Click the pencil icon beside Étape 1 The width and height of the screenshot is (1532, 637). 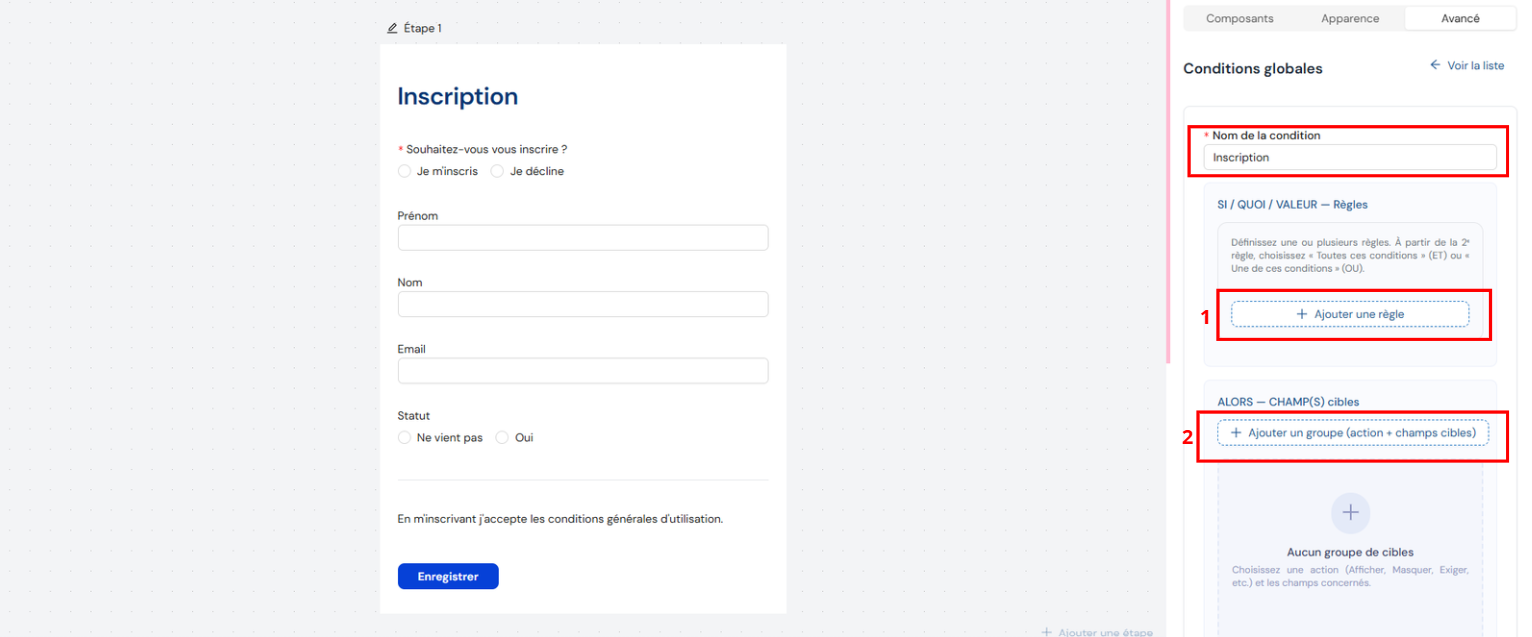point(392,28)
